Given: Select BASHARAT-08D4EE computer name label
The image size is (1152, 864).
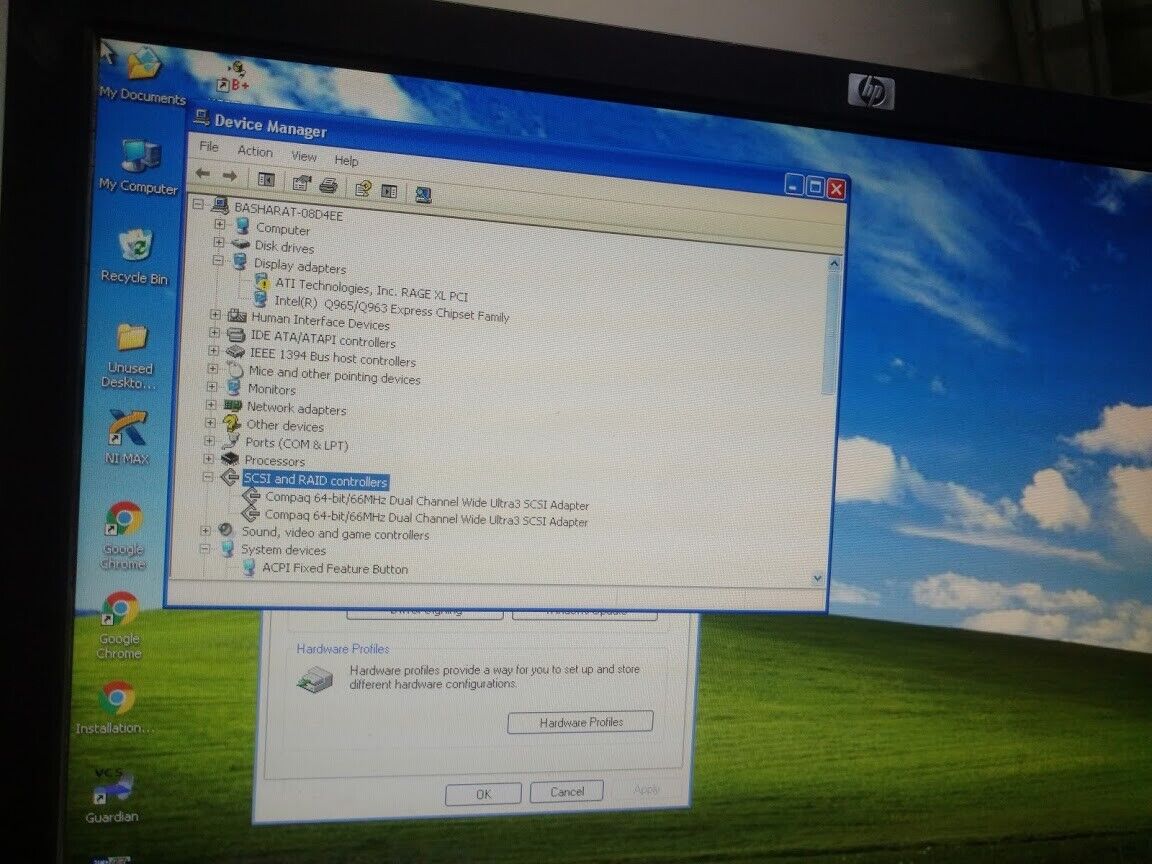Looking at the screenshot, I should tap(288, 212).
